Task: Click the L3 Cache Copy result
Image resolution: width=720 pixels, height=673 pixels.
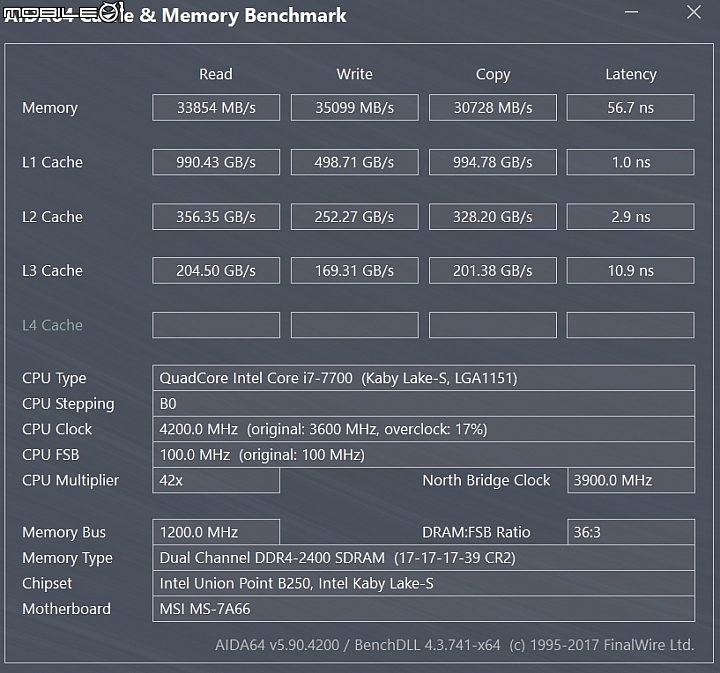Action: (x=493, y=271)
